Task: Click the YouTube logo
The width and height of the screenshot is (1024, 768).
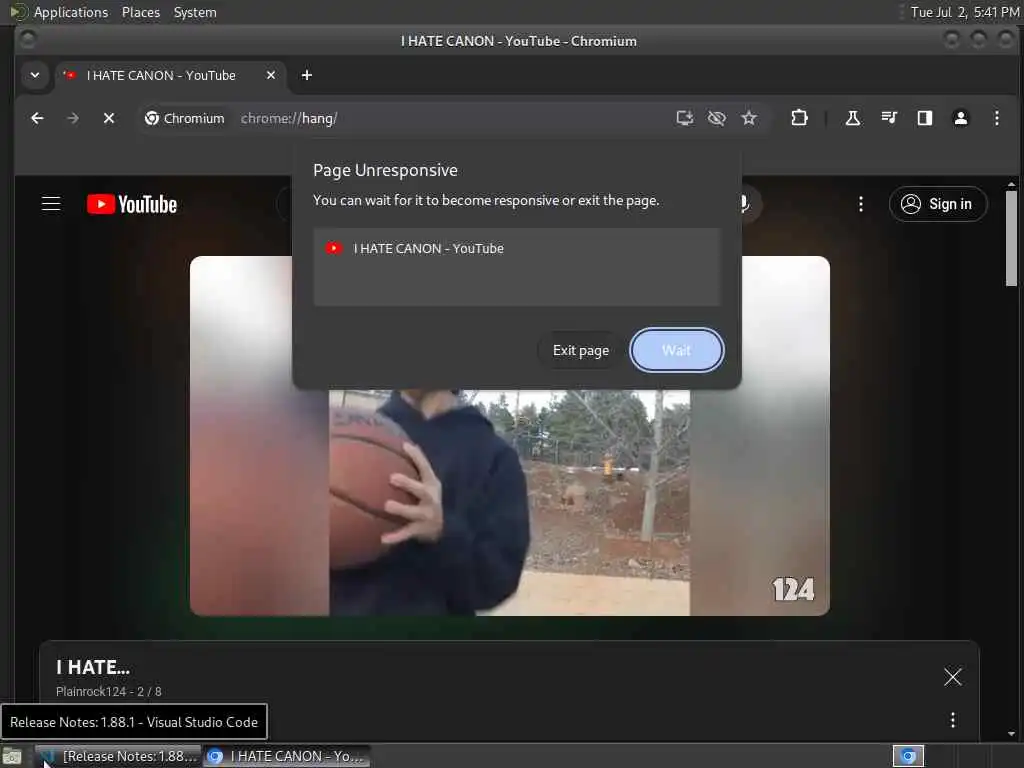Action: tap(132, 204)
